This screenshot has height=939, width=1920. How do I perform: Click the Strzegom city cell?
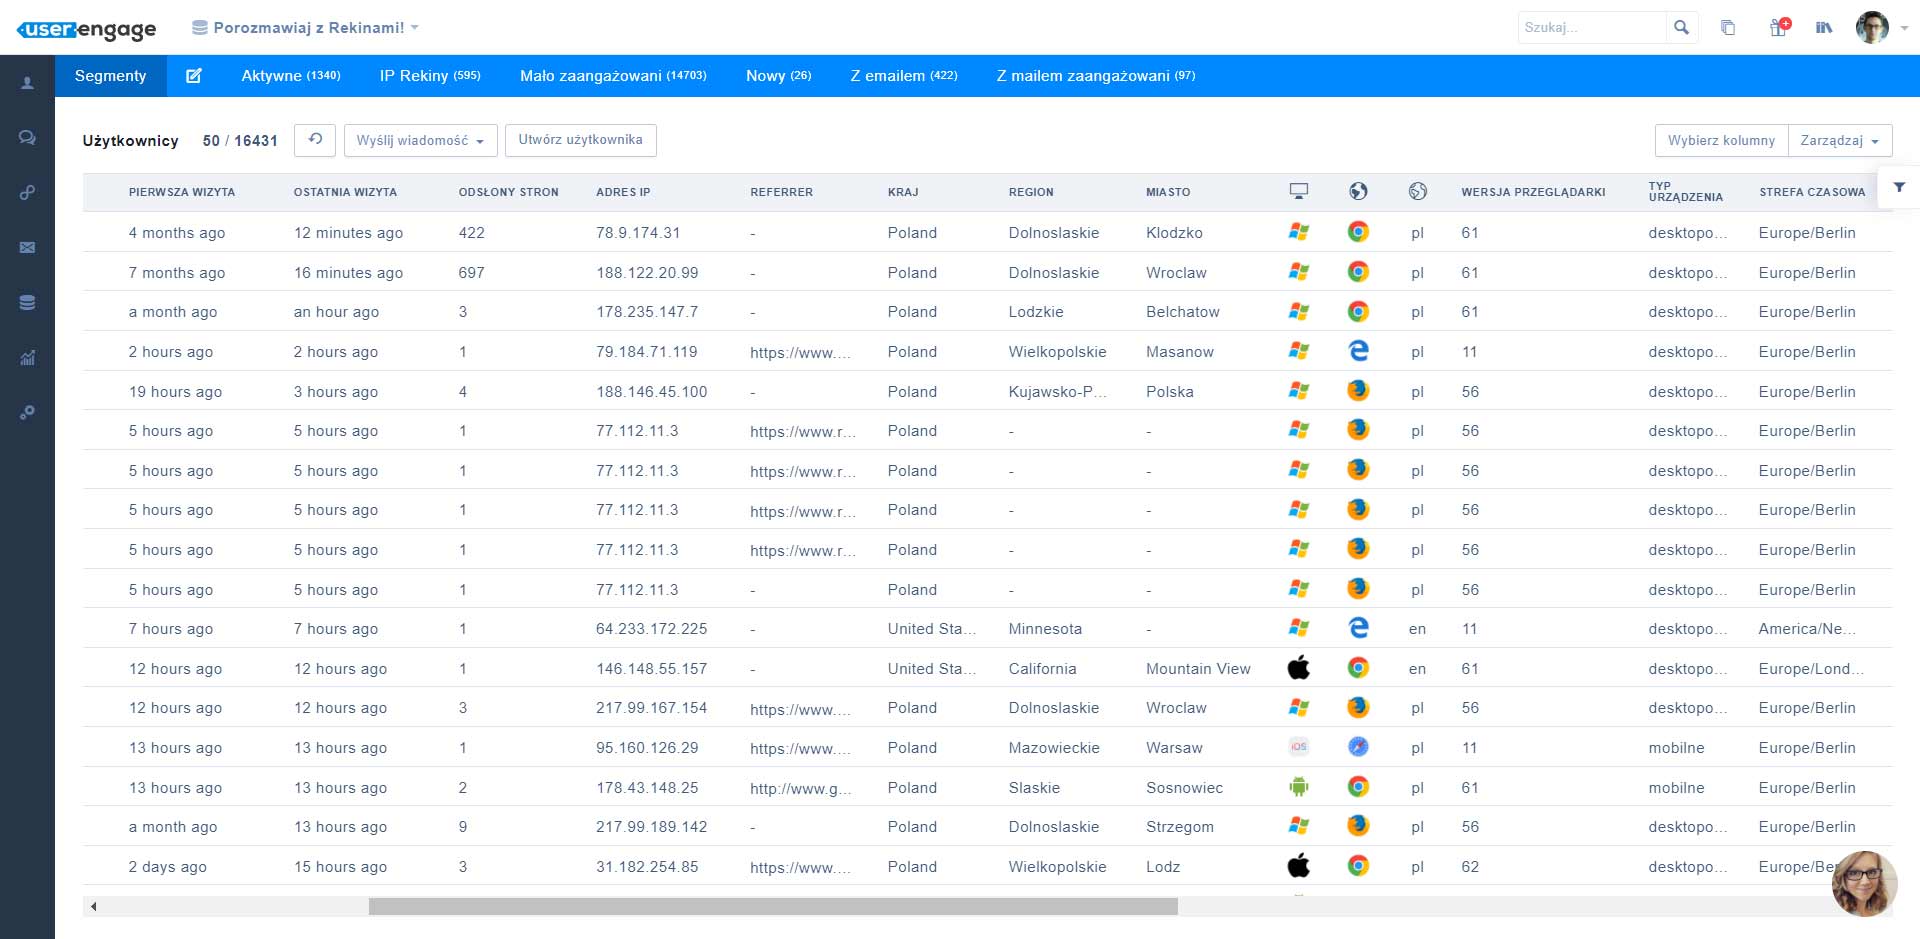pyautogui.click(x=1180, y=826)
